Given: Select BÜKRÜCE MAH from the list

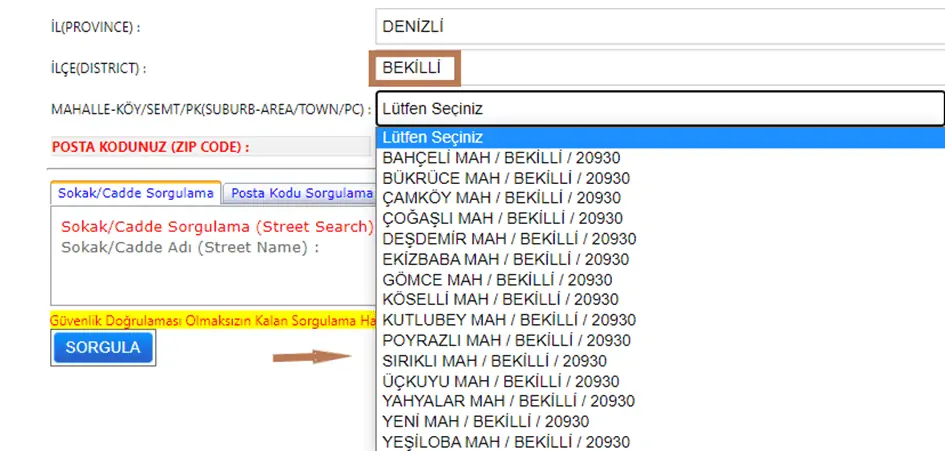Looking at the screenshot, I should (506, 178).
